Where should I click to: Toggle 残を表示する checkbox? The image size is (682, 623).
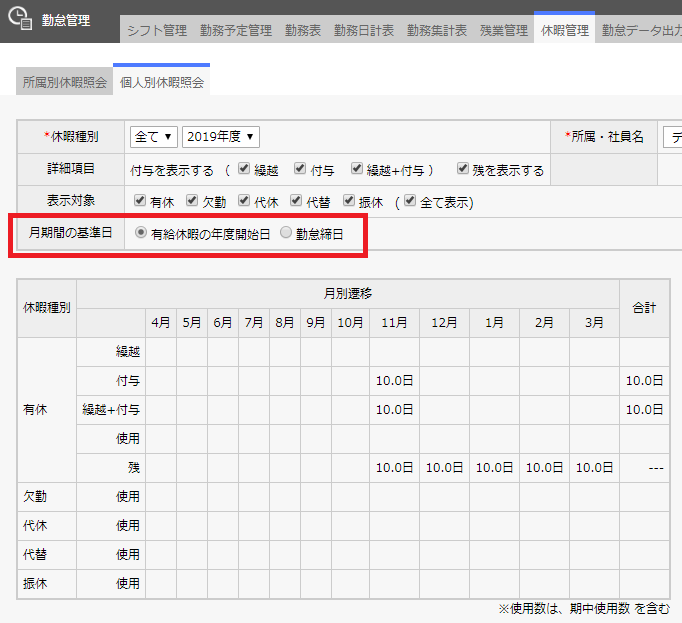point(464,170)
